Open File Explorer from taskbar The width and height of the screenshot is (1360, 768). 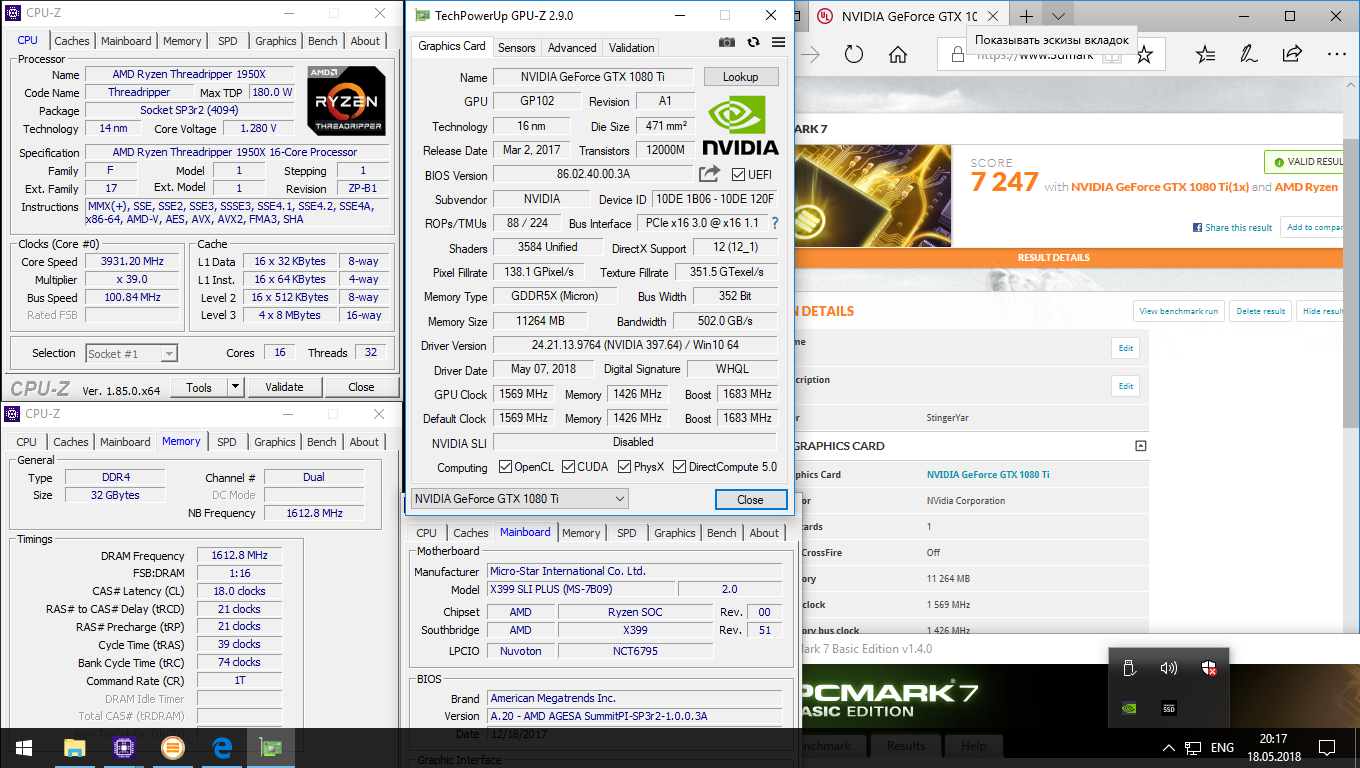(x=74, y=747)
